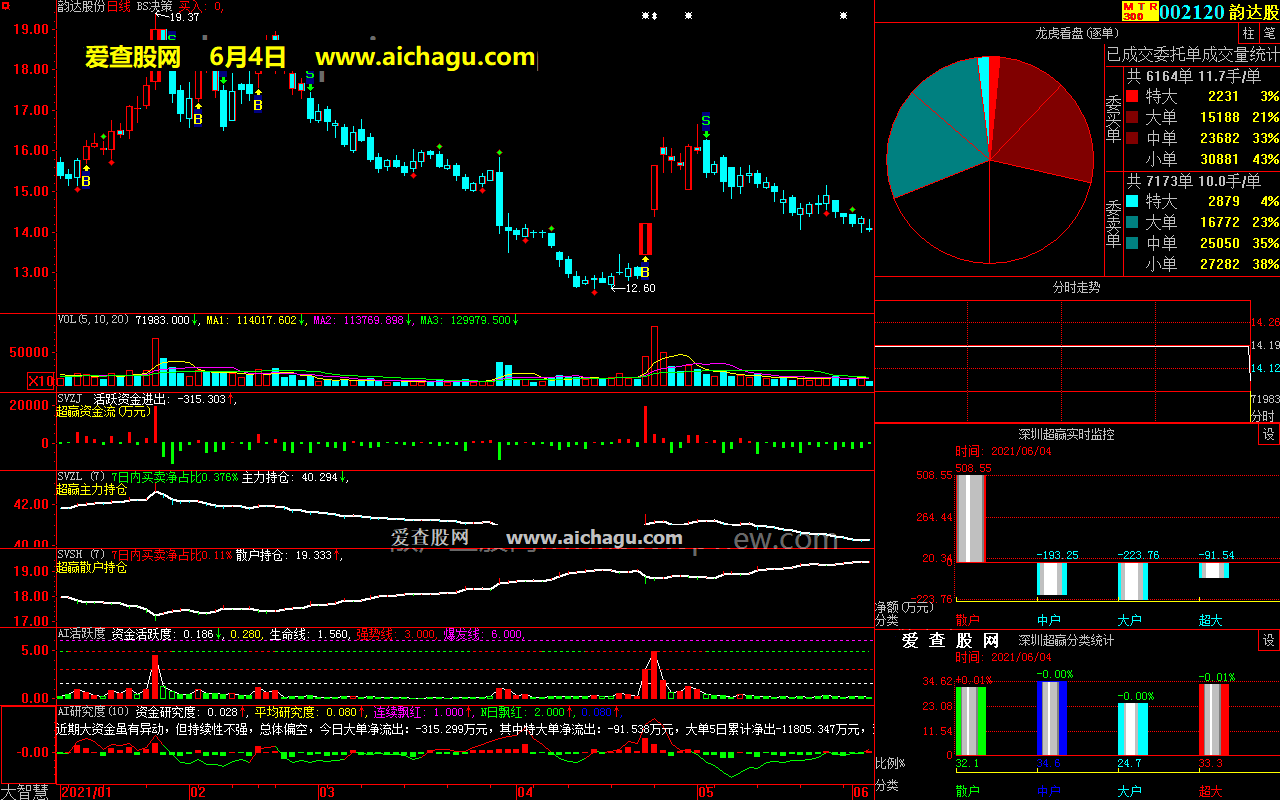Click the 大户 -223.76 bar
Image resolution: width=1280 pixels, height=800 pixels.
pyautogui.click(x=1133, y=581)
